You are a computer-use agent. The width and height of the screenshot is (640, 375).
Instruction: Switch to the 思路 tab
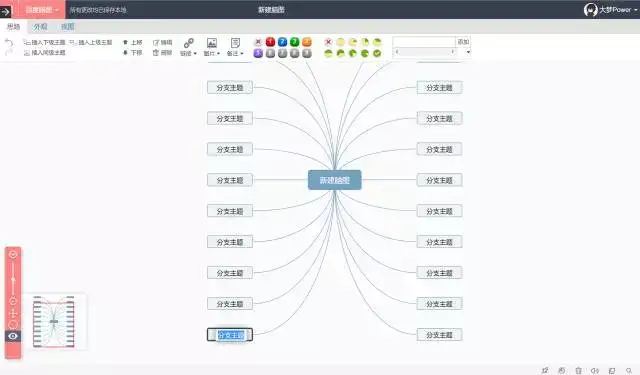click(13, 27)
